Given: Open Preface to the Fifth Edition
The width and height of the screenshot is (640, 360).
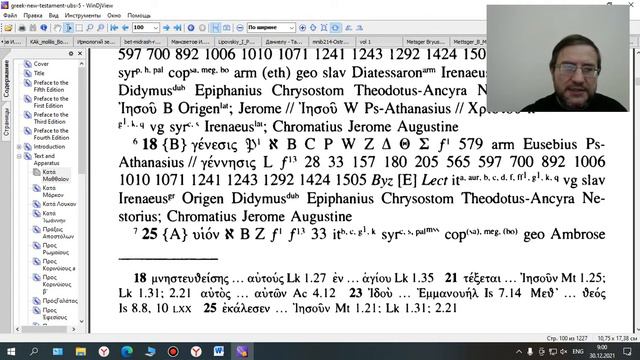Looking at the screenshot, I should [51, 86].
